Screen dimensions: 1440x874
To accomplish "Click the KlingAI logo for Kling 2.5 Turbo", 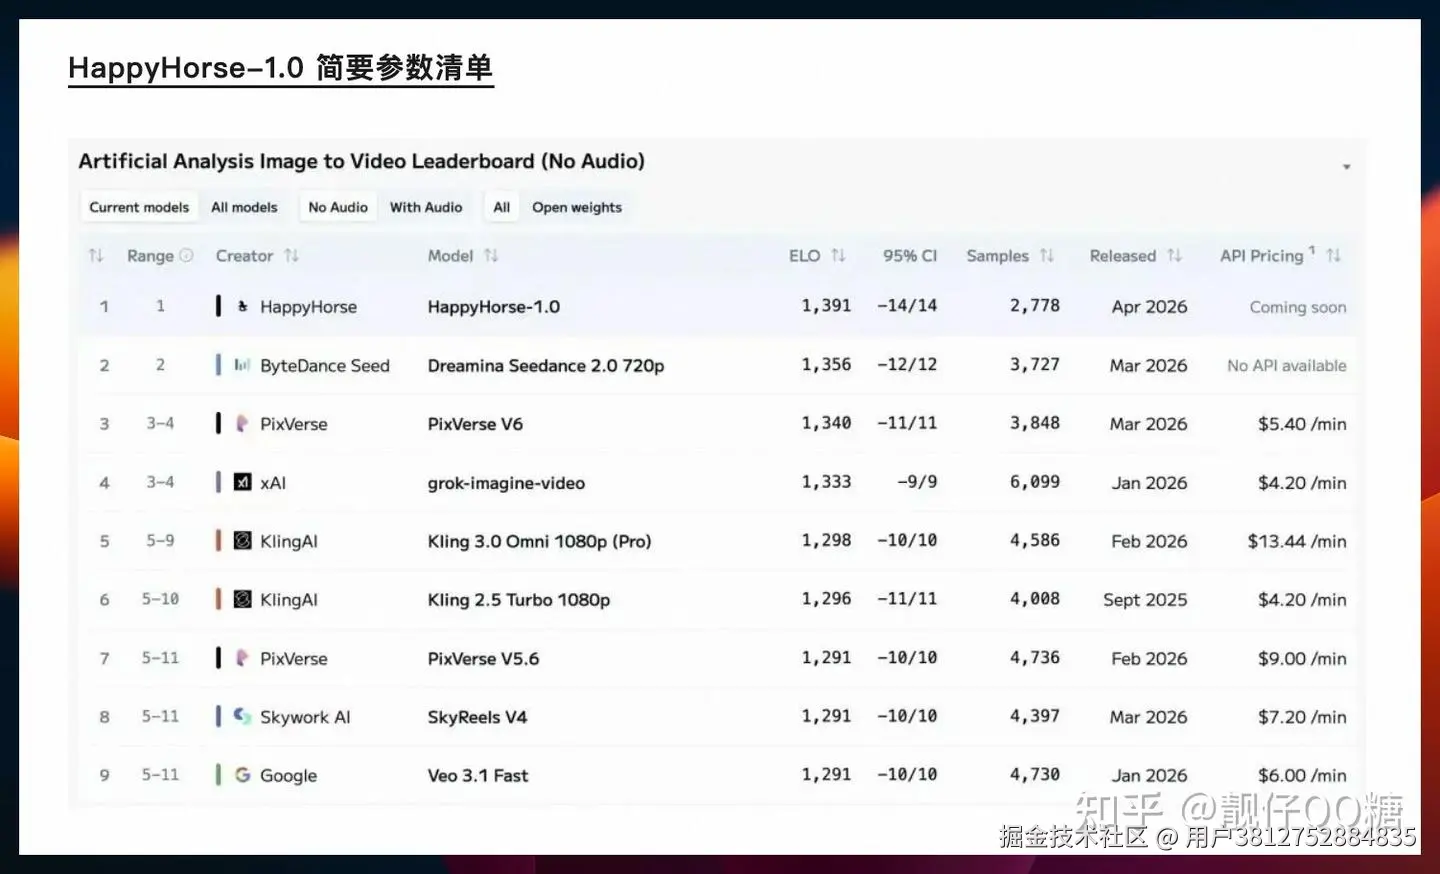I will click(x=242, y=599).
